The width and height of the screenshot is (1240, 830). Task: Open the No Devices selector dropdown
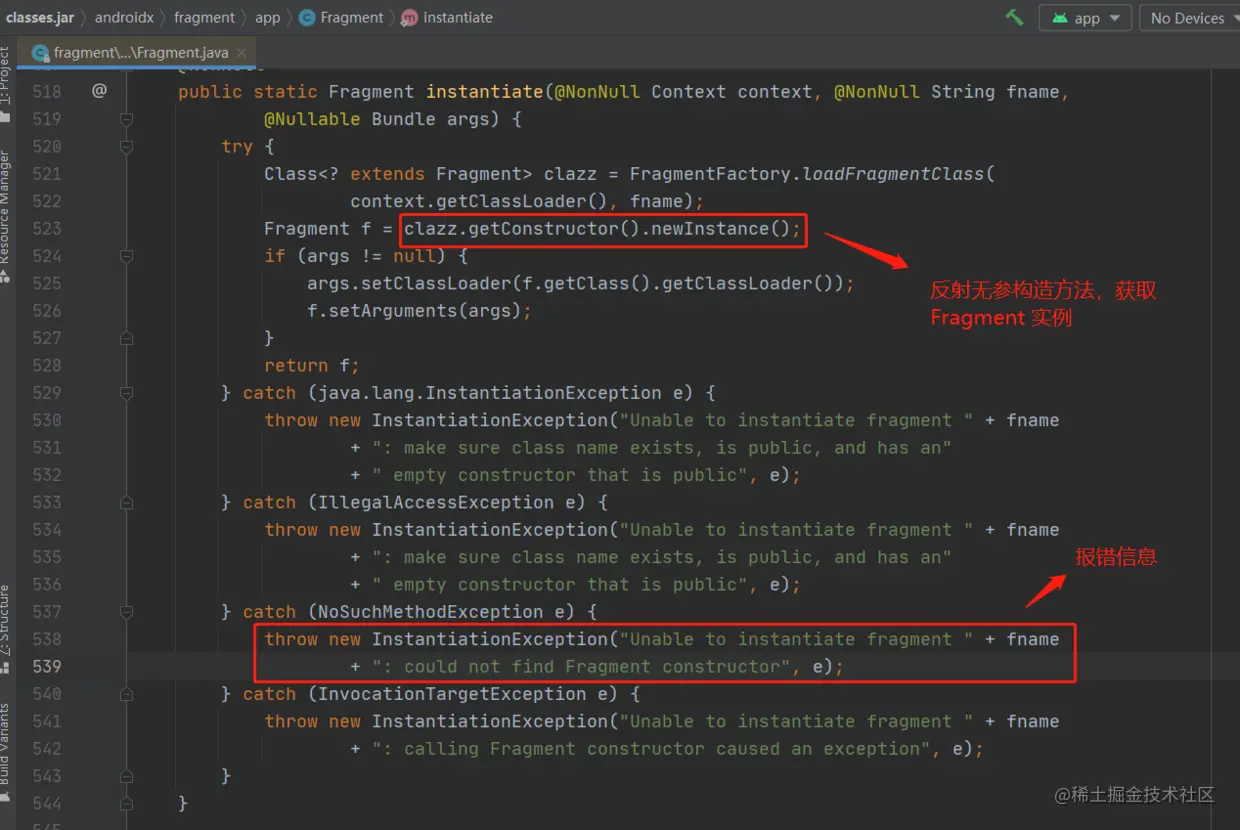click(1190, 18)
